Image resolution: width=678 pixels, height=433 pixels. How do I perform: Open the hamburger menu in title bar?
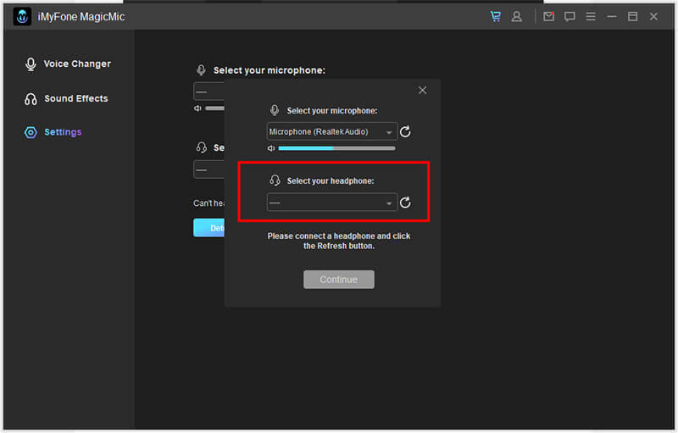[591, 17]
